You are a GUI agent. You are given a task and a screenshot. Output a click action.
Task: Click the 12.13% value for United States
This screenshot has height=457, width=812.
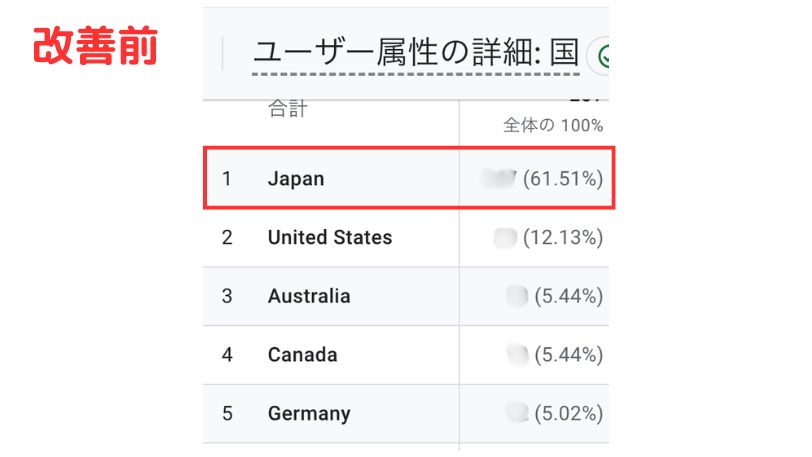(x=563, y=237)
